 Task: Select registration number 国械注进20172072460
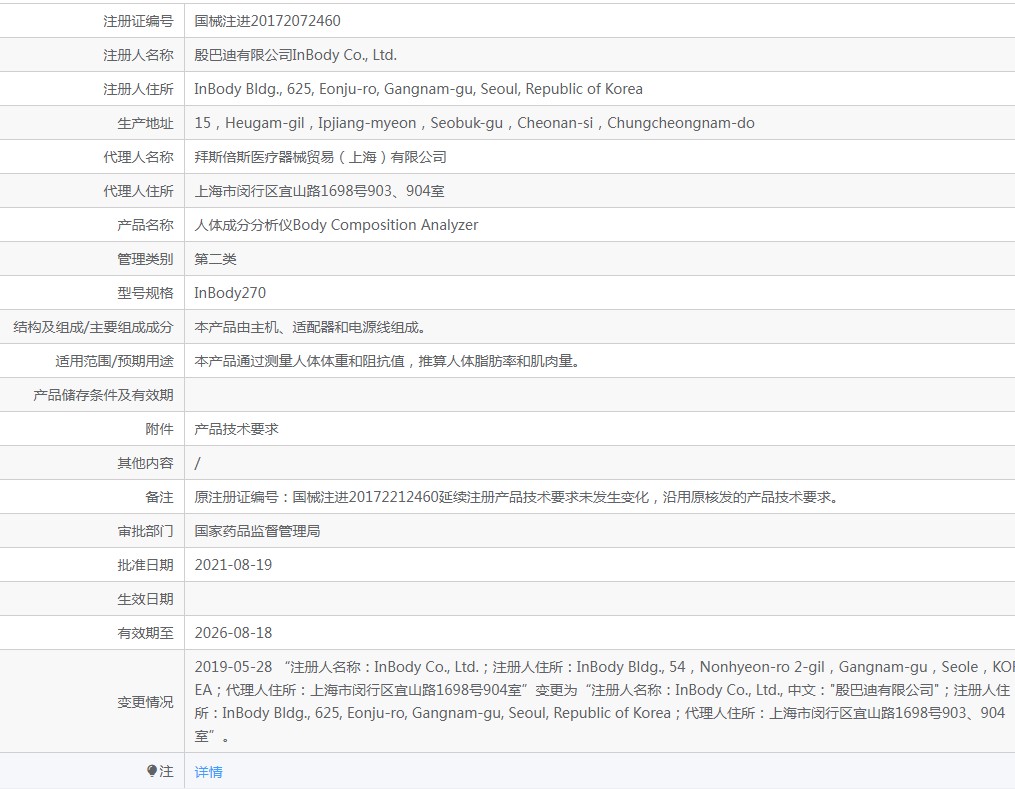coord(267,21)
